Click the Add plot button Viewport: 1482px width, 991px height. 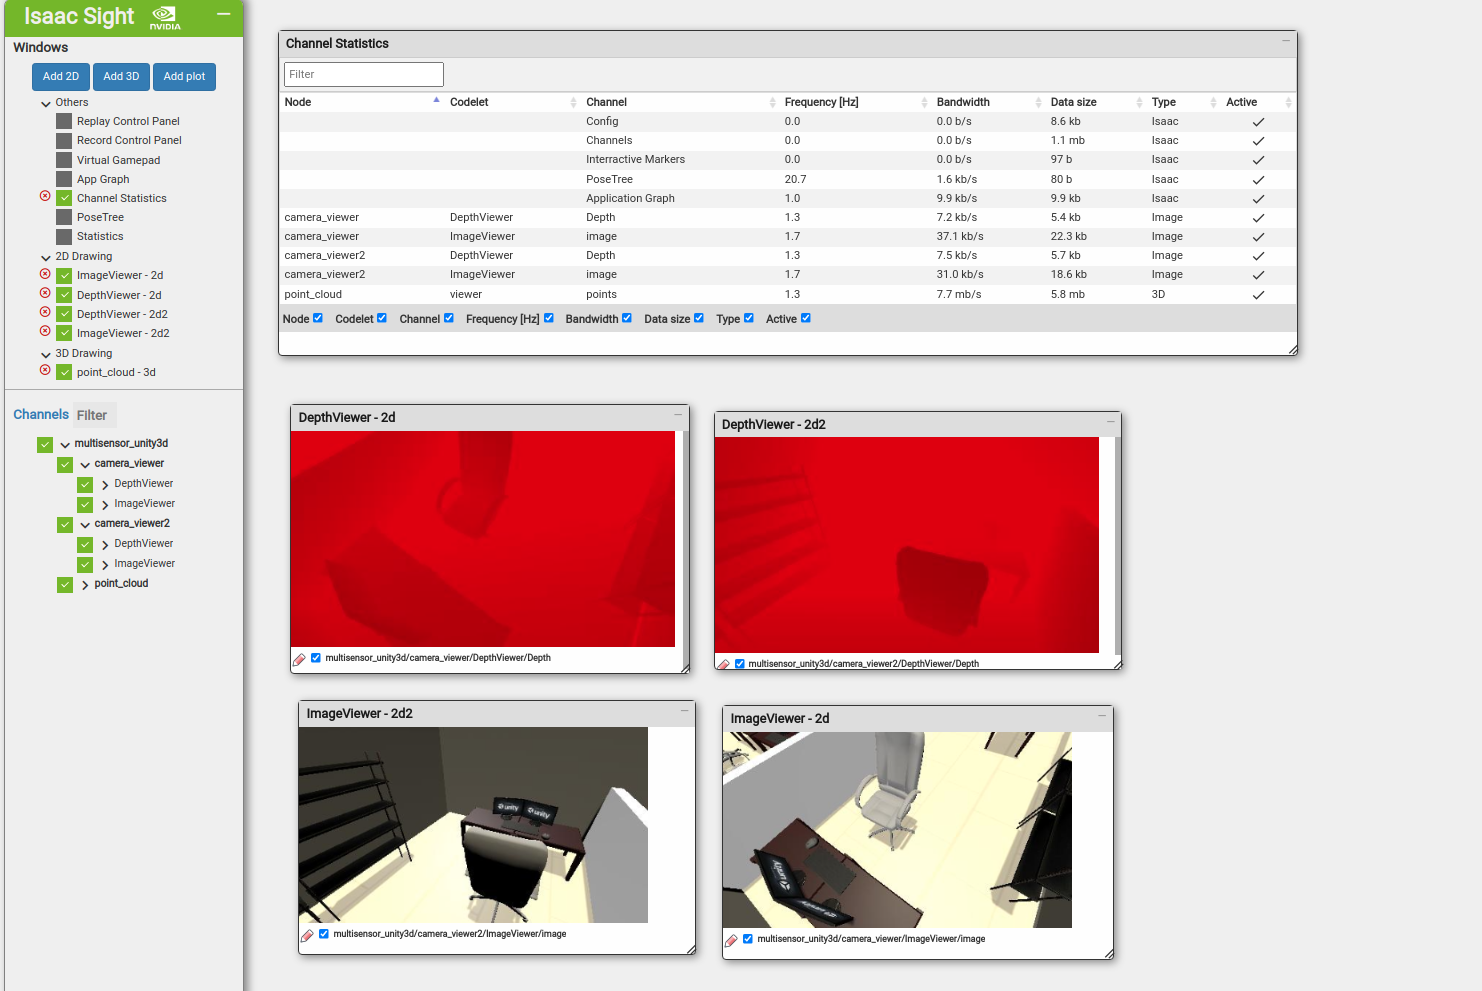click(x=184, y=76)
